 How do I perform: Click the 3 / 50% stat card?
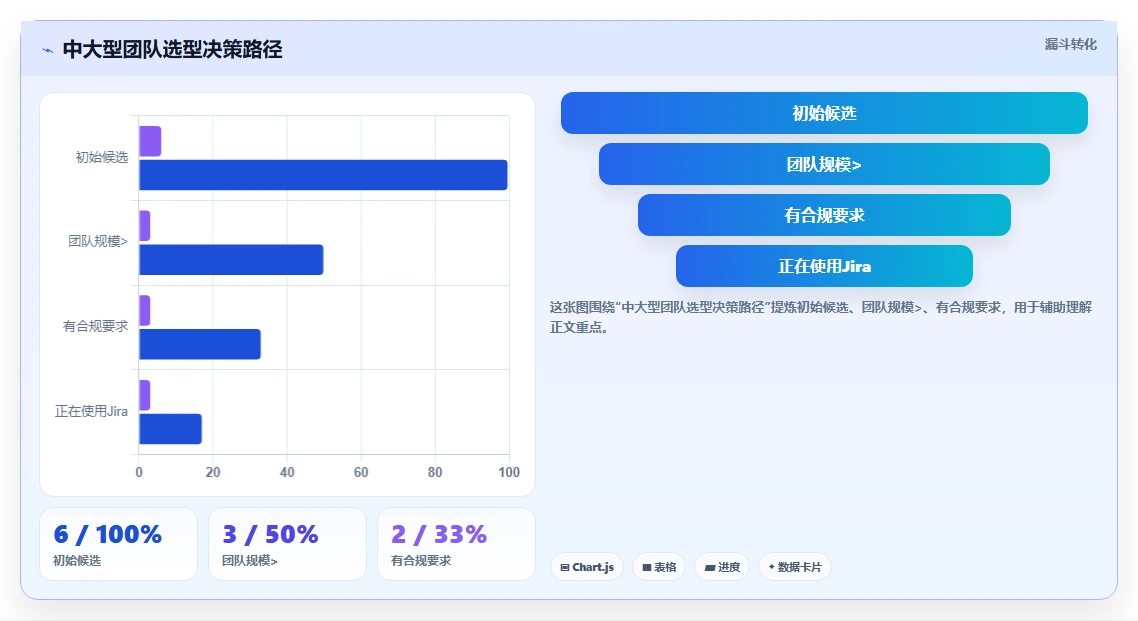click(x=287, y=544)
